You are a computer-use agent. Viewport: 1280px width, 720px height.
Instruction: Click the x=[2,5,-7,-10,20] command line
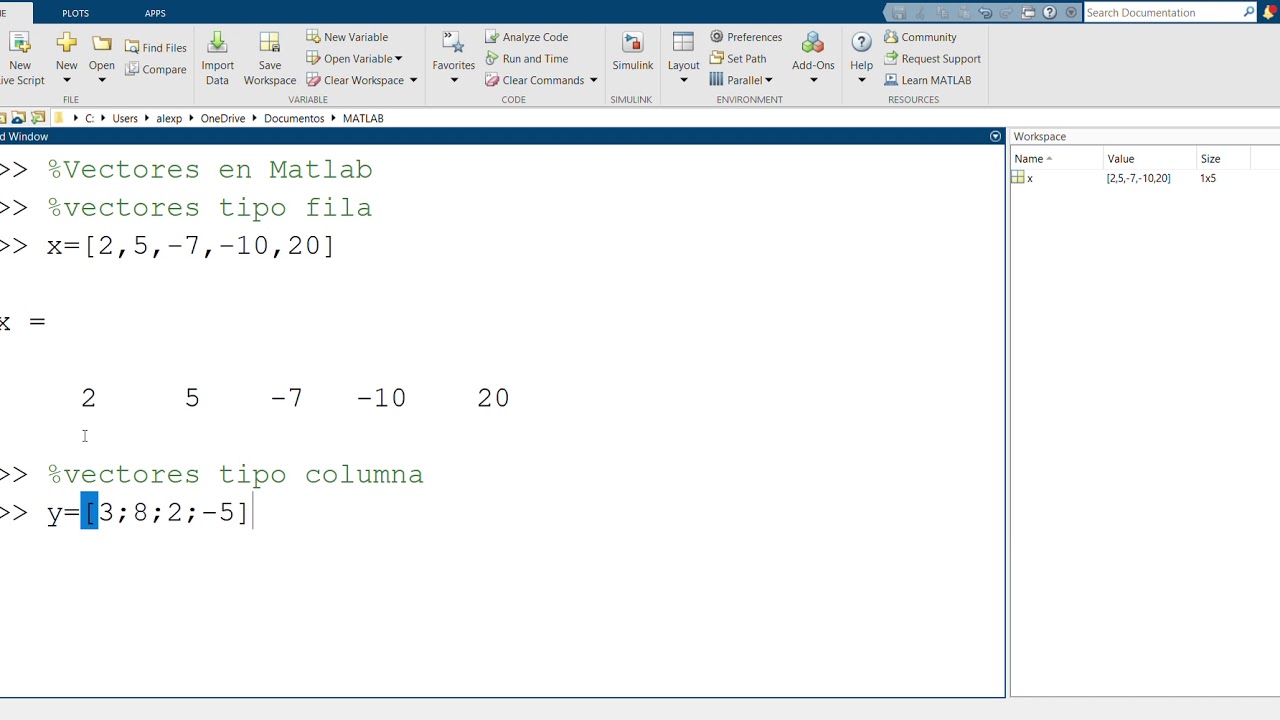coord(190,246)
